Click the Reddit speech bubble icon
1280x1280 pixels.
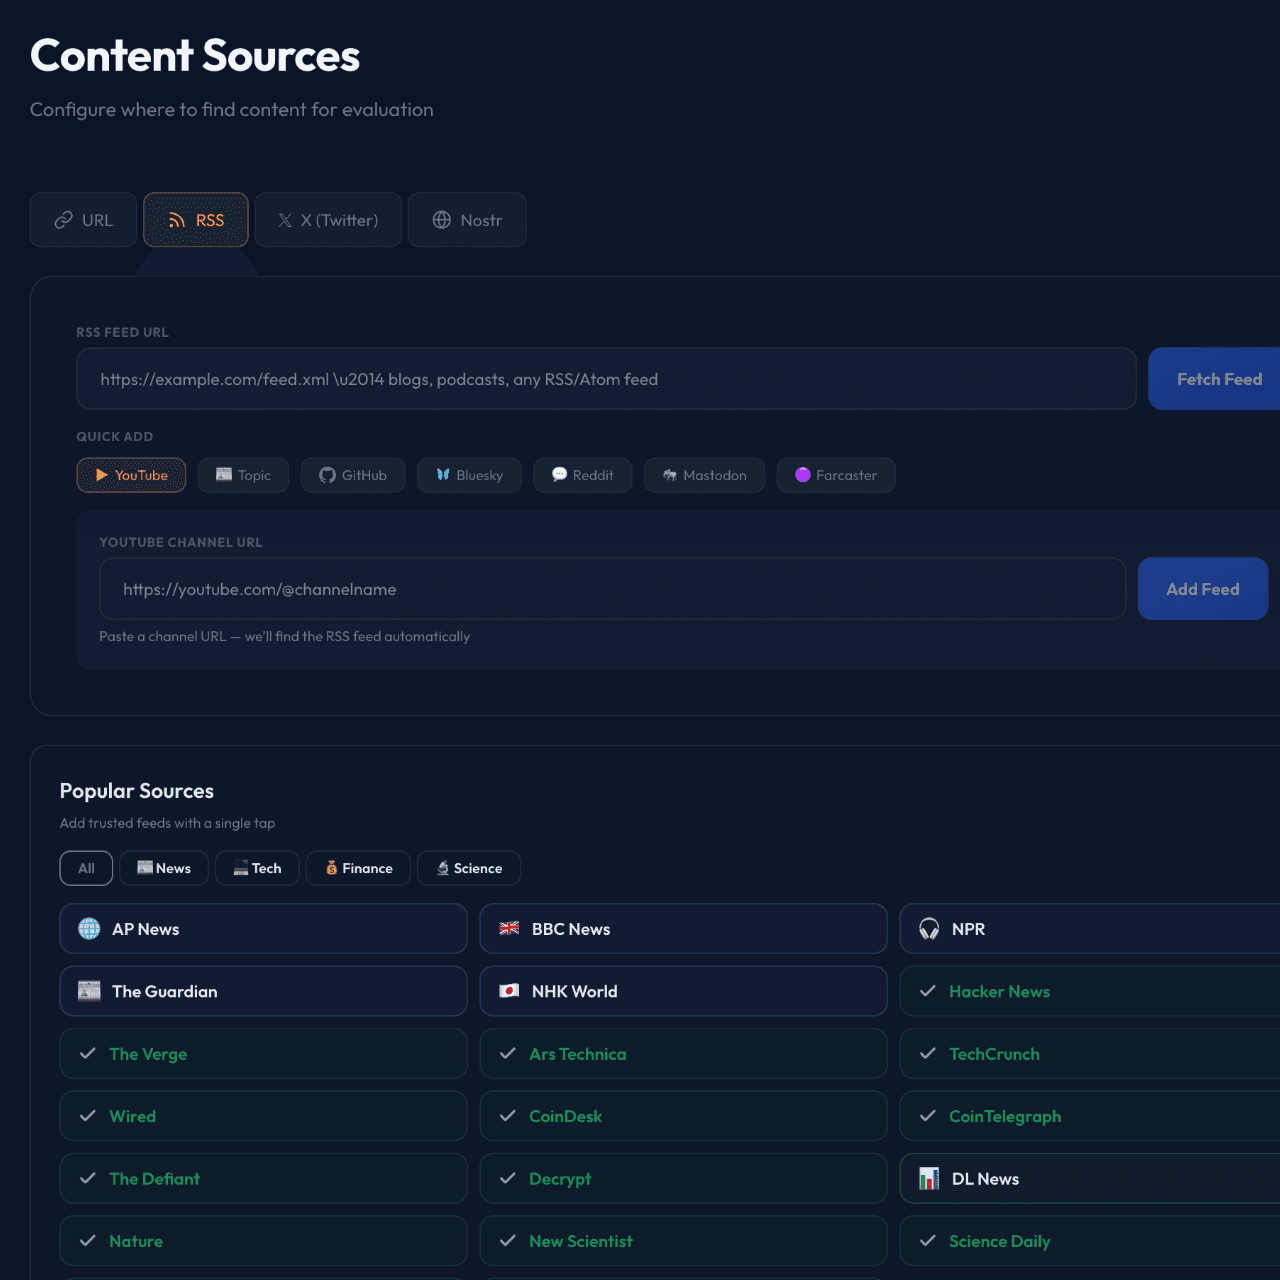(x=560, y=474)
